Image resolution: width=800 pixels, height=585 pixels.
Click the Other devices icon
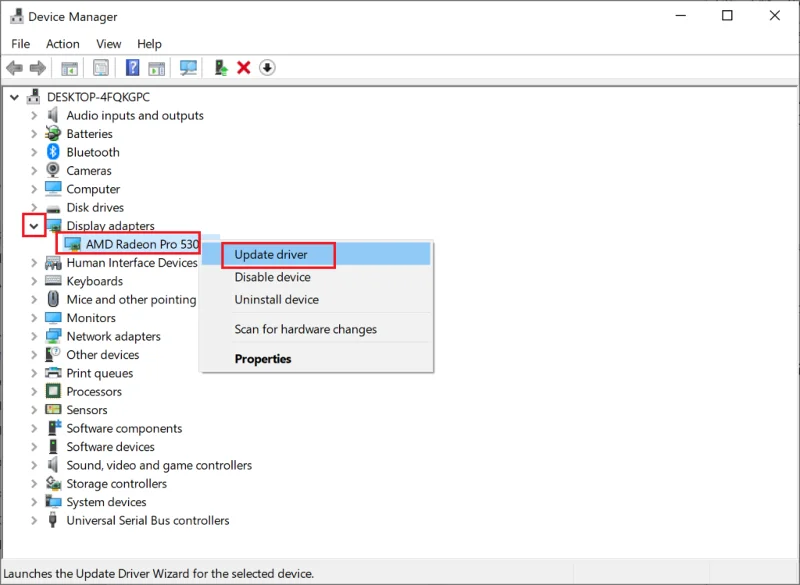coord(53,354)
